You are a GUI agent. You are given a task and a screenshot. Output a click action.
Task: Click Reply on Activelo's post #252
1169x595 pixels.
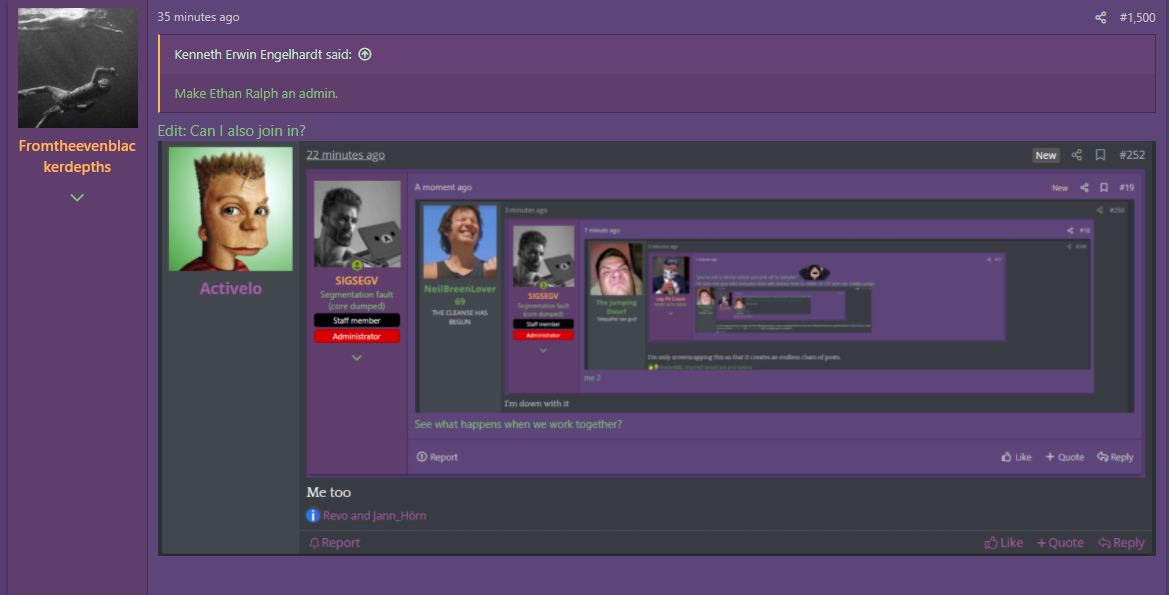[x=1121, y=543]
